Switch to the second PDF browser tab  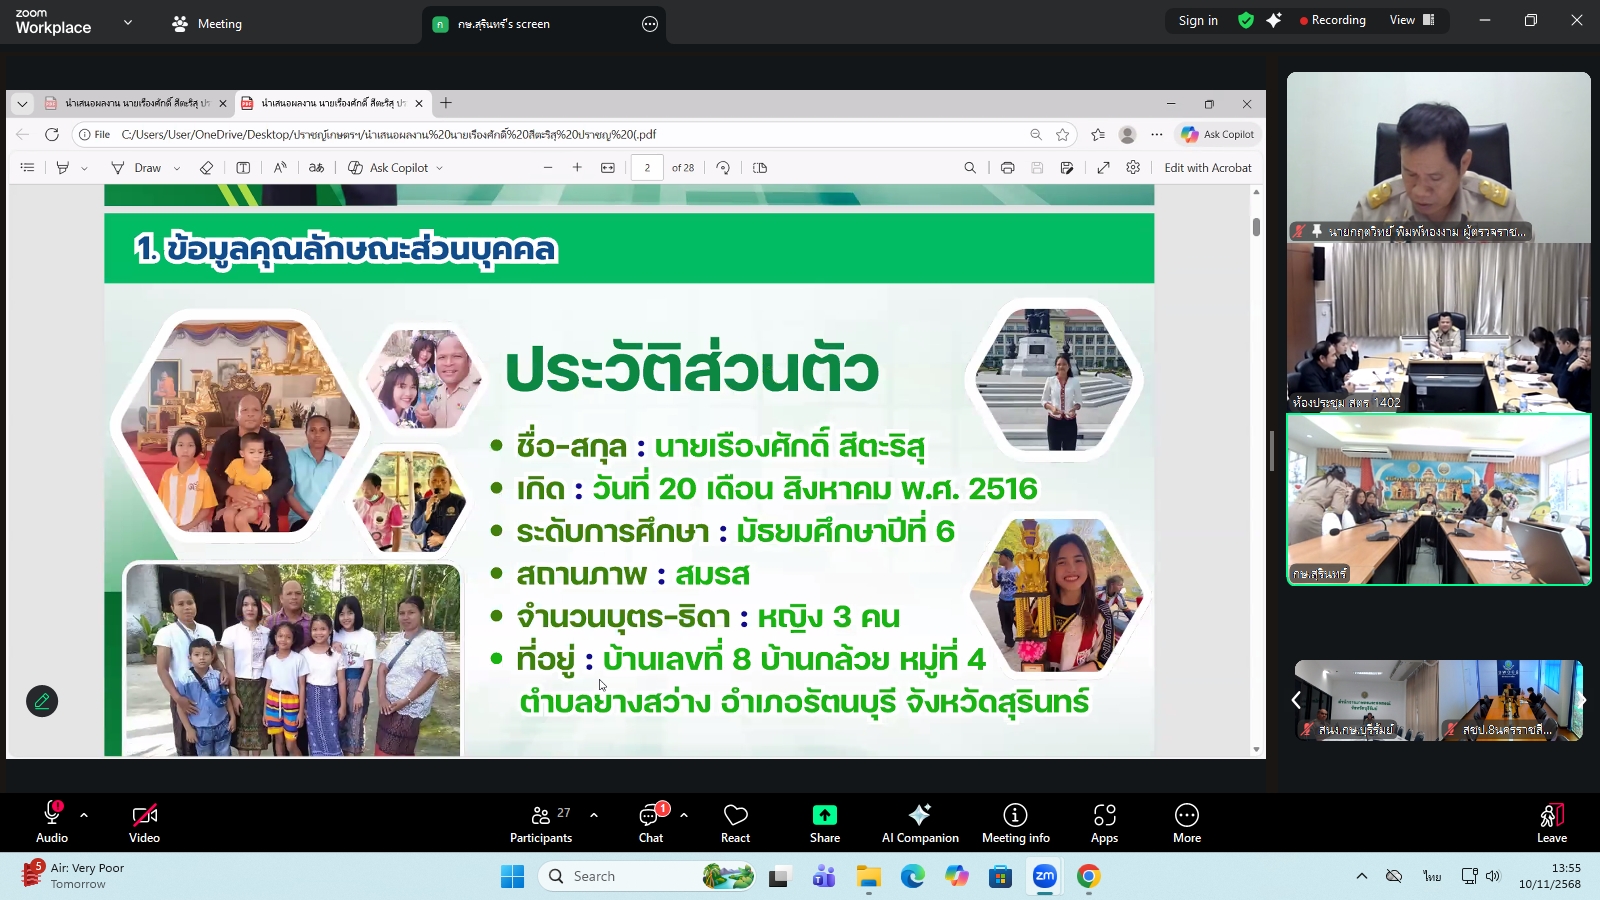(330, 102)
